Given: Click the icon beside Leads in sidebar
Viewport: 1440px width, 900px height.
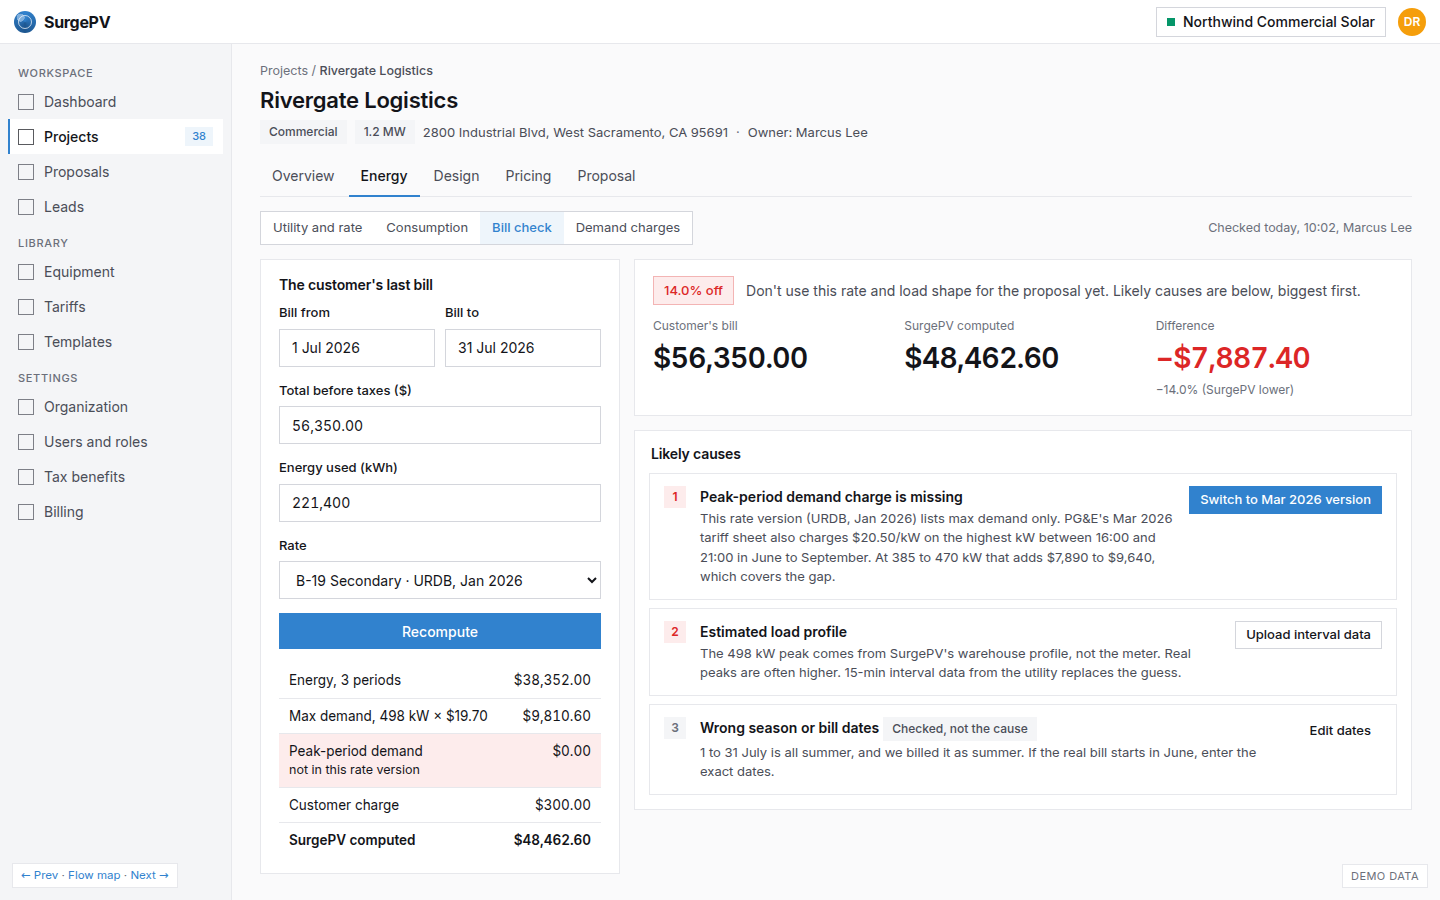Looking at the screenshot, I should [26, 207].
